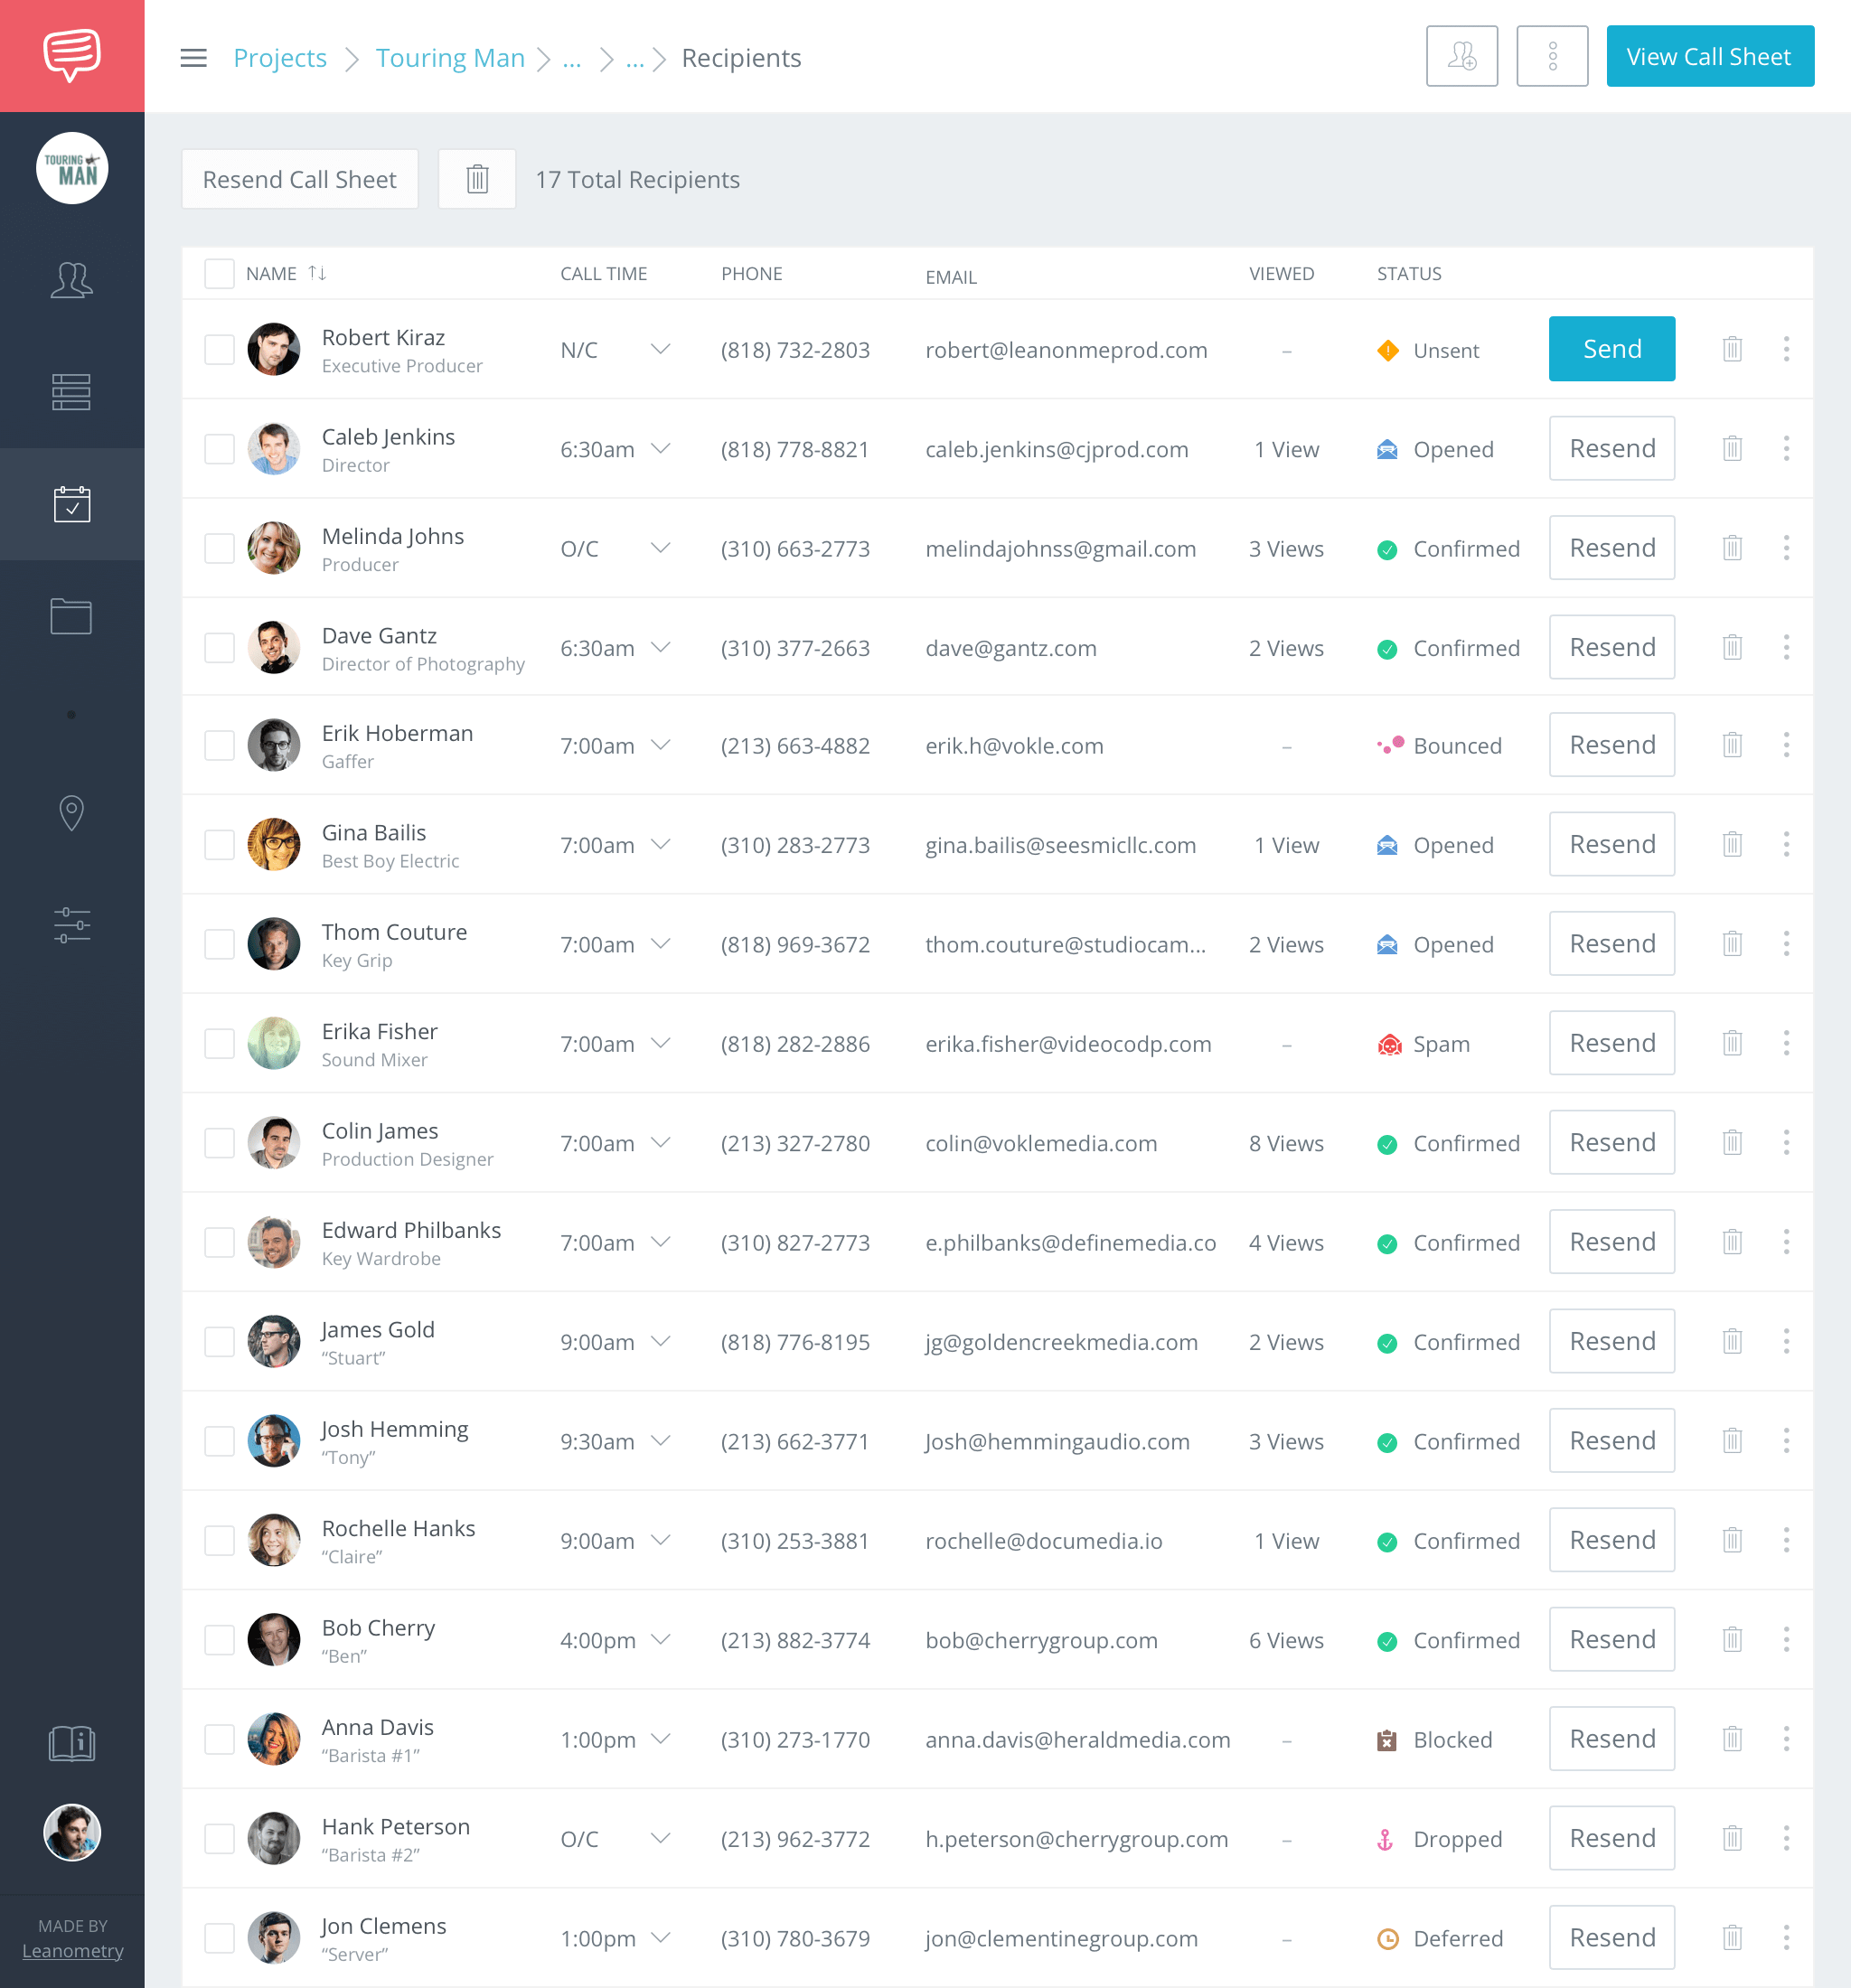Click the grid/spreadsheet icon in sidebar
The height and width of the screenshot is (1988, 1851).
point(71,389)
